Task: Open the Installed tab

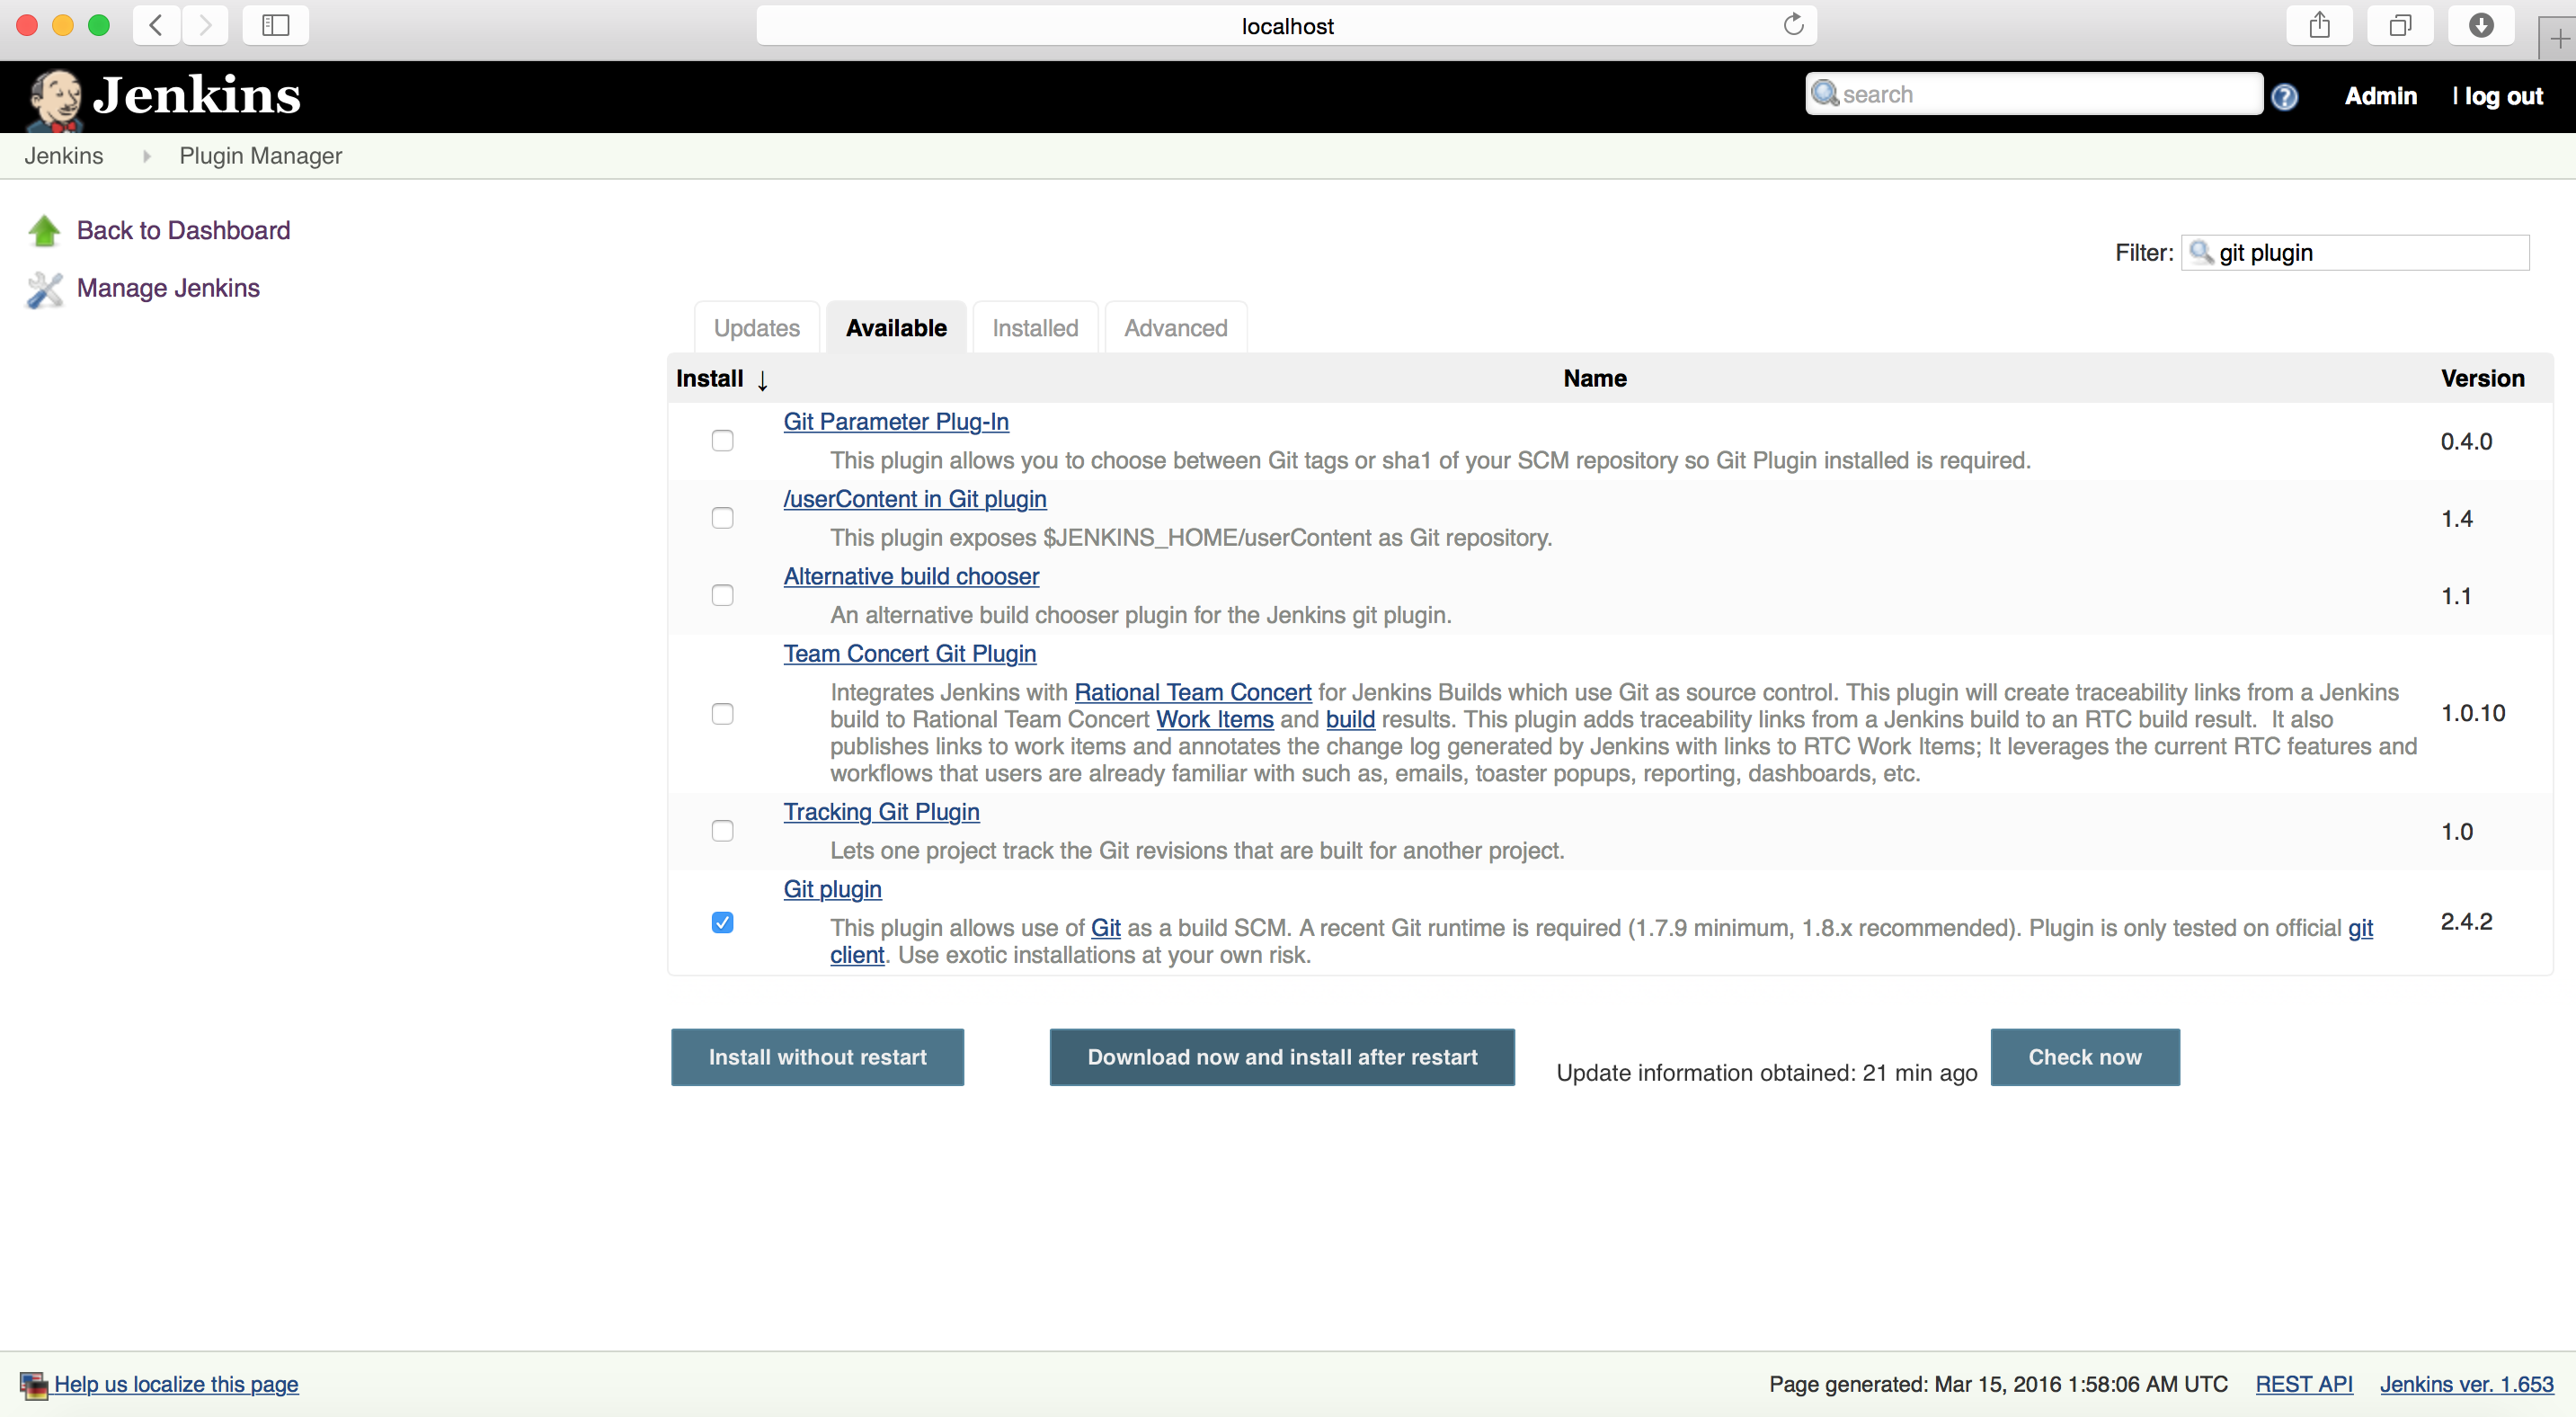Action: tap(1035, 328)
